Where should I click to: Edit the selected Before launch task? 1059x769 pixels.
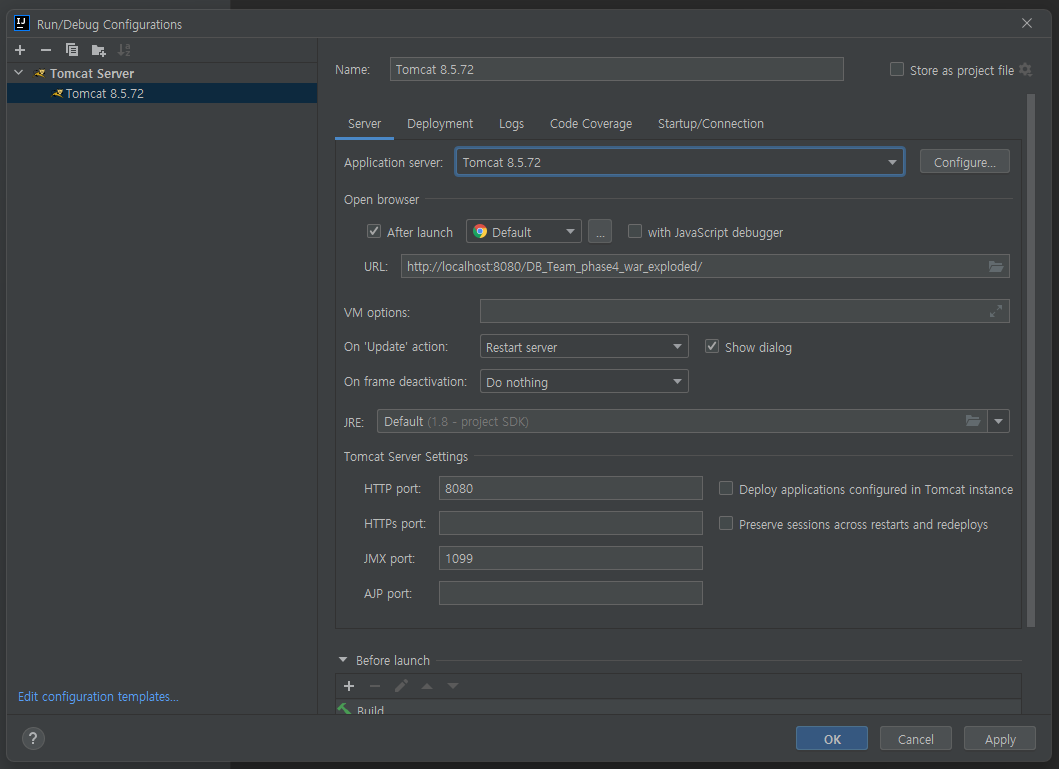[x=401, y=686]
